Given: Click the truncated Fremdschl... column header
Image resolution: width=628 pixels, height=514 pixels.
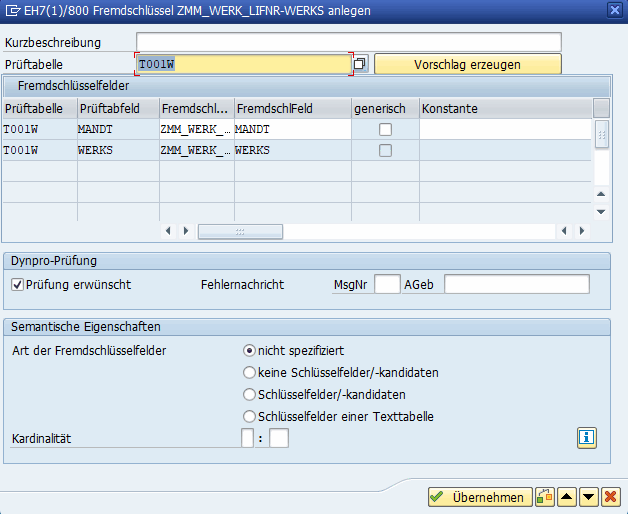Looking at the screenshot, I should click(197, 109).
